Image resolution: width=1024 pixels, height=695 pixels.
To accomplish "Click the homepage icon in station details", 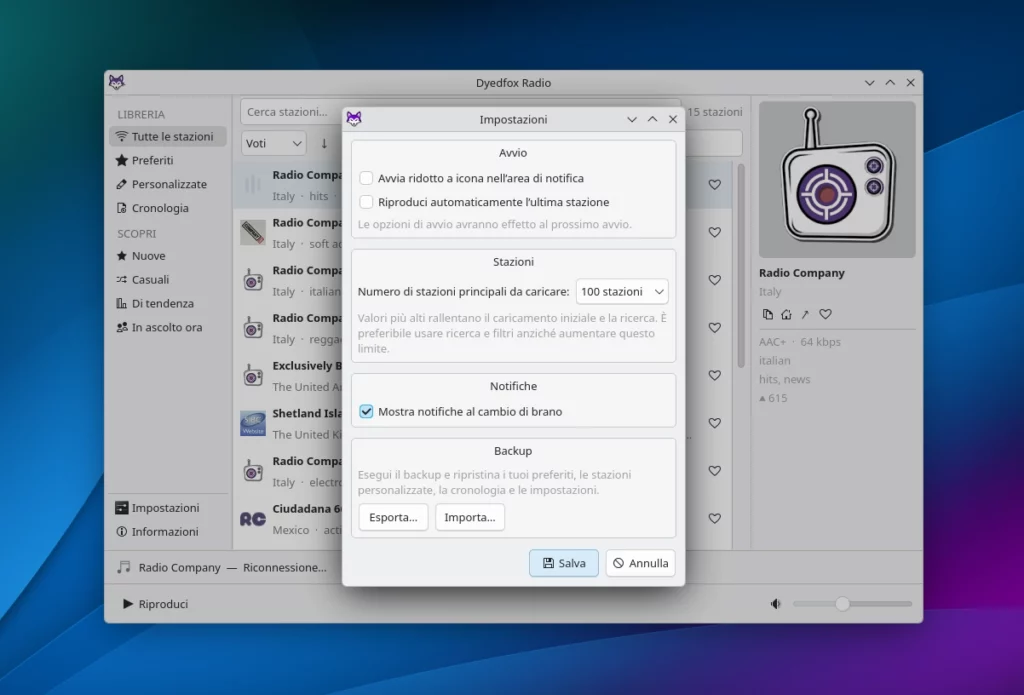I will (786, 314).
